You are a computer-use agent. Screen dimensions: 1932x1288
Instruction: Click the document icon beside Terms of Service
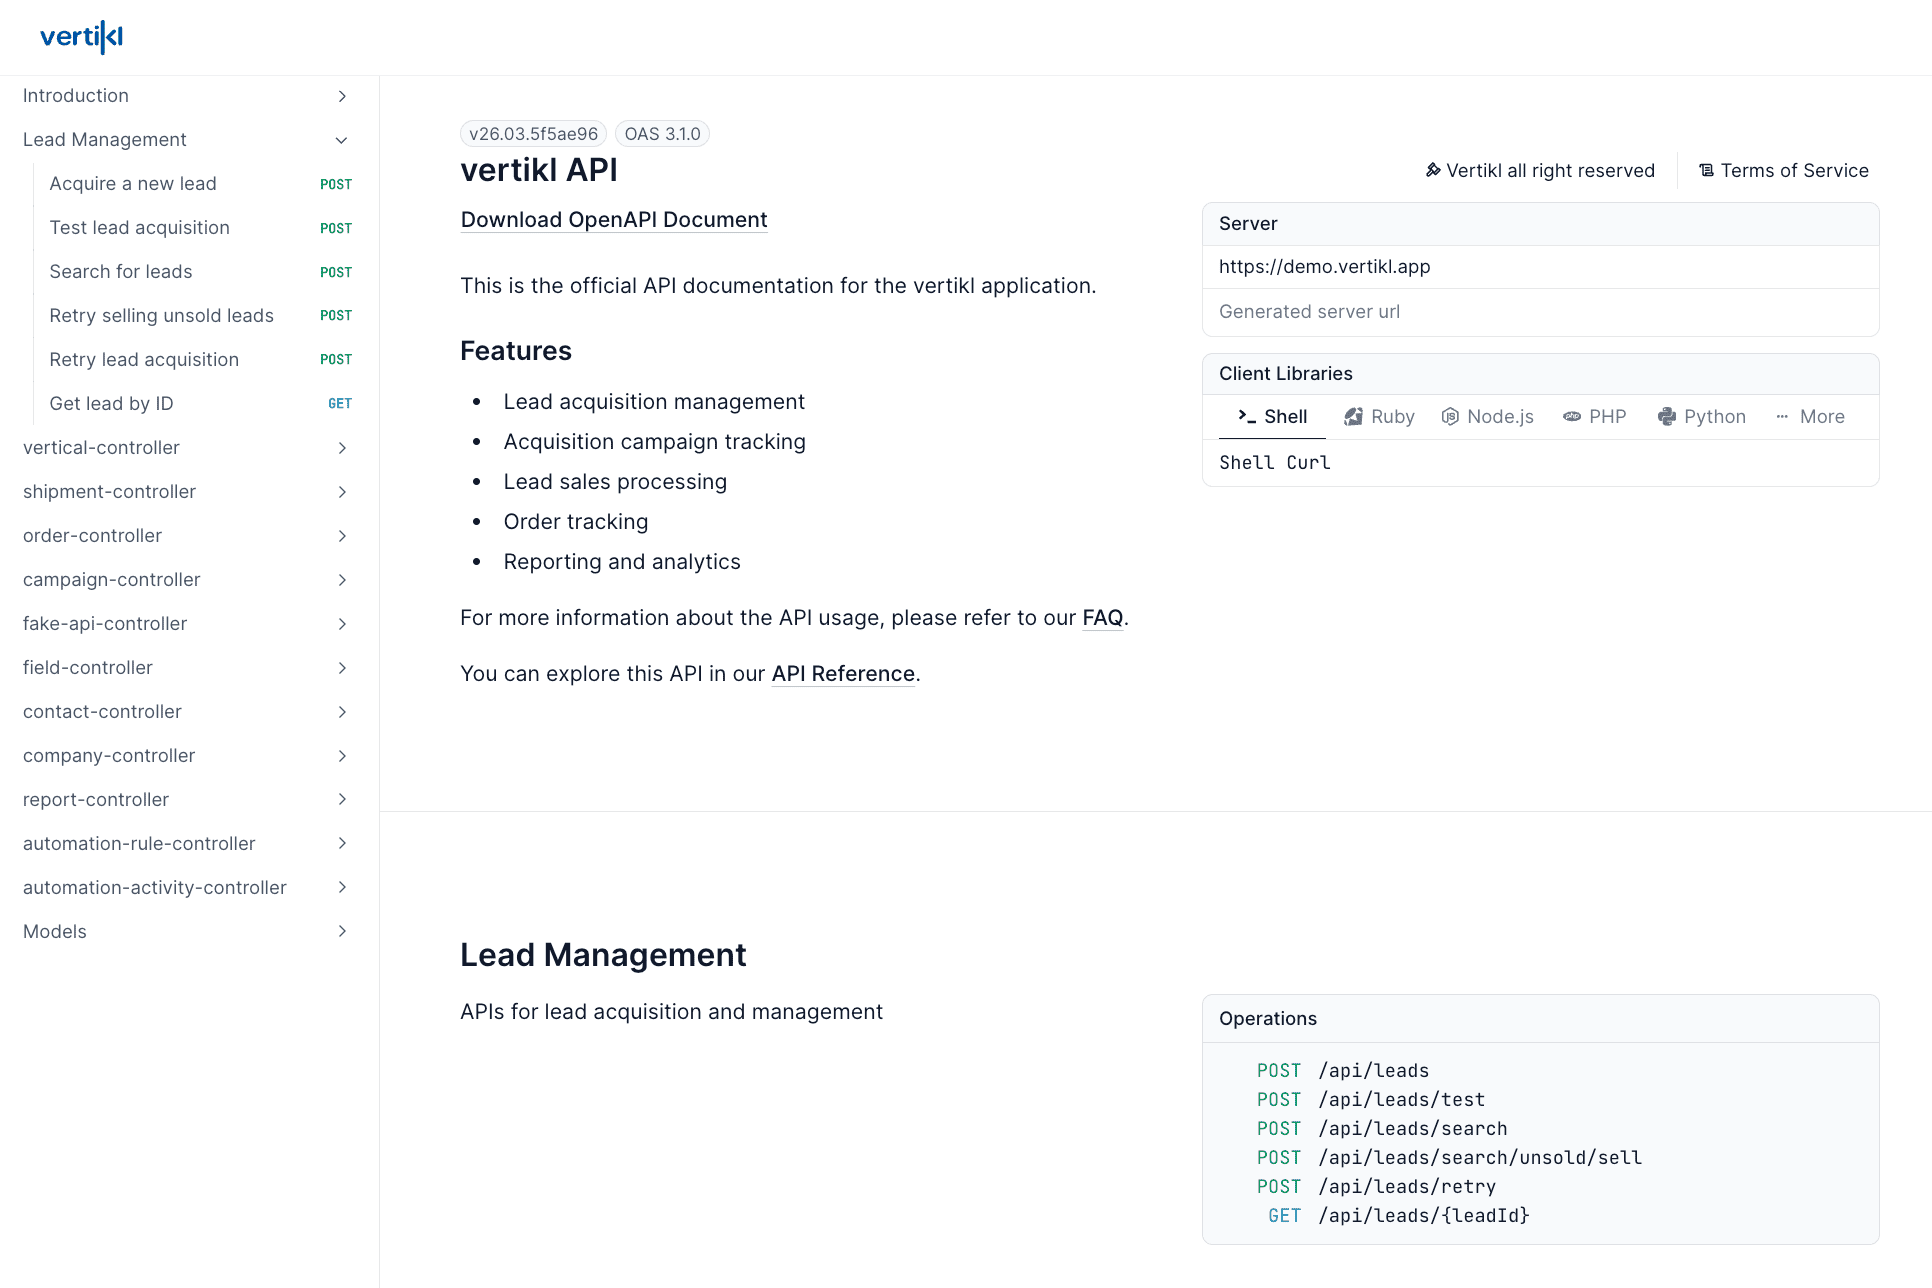pos(1707,170)
